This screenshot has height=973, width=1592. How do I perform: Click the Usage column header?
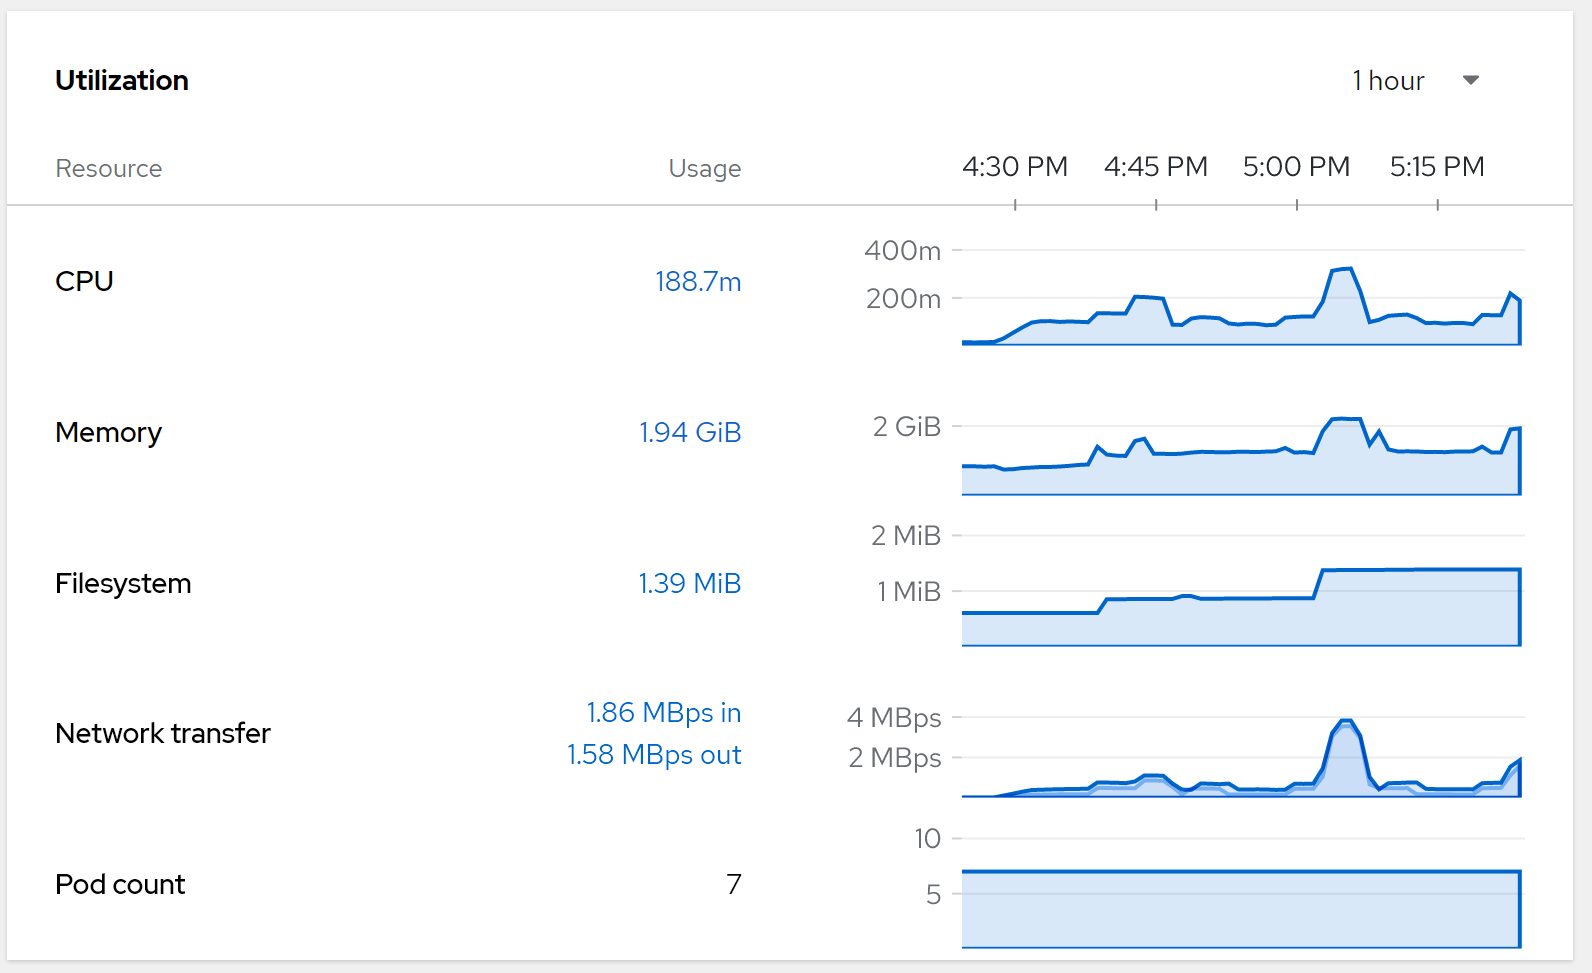704,169
